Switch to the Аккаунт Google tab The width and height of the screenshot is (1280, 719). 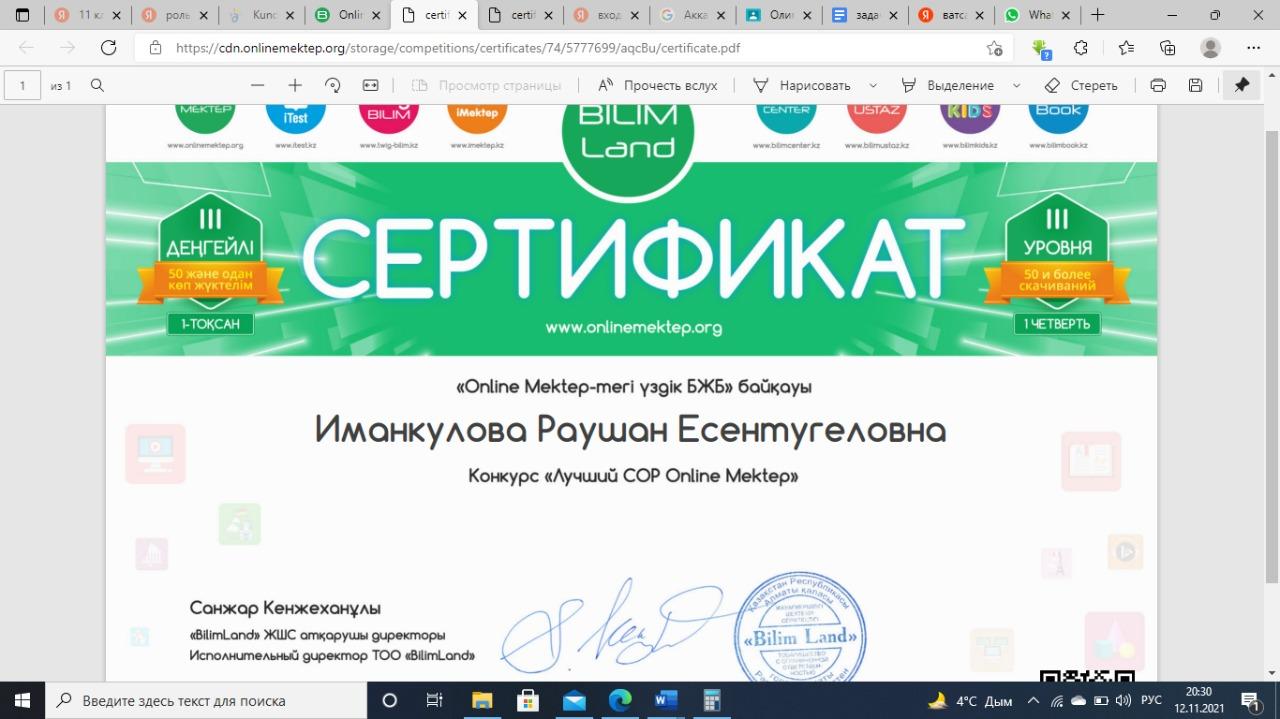coord(691,16)
